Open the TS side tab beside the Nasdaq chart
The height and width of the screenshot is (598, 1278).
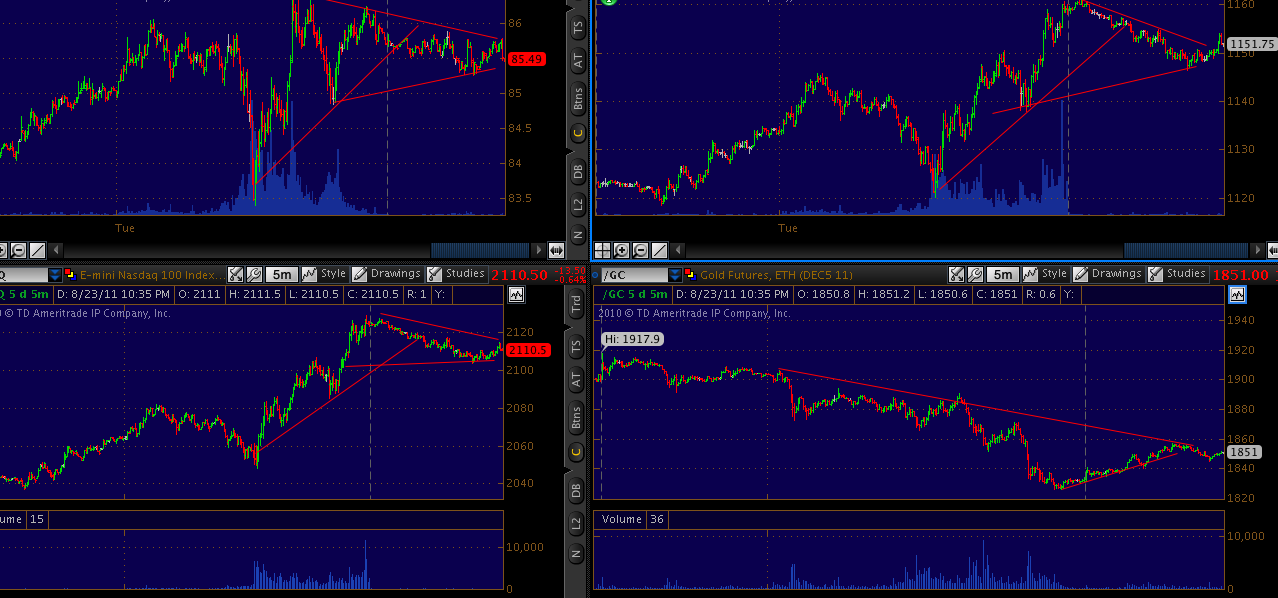tap(577, 347)
